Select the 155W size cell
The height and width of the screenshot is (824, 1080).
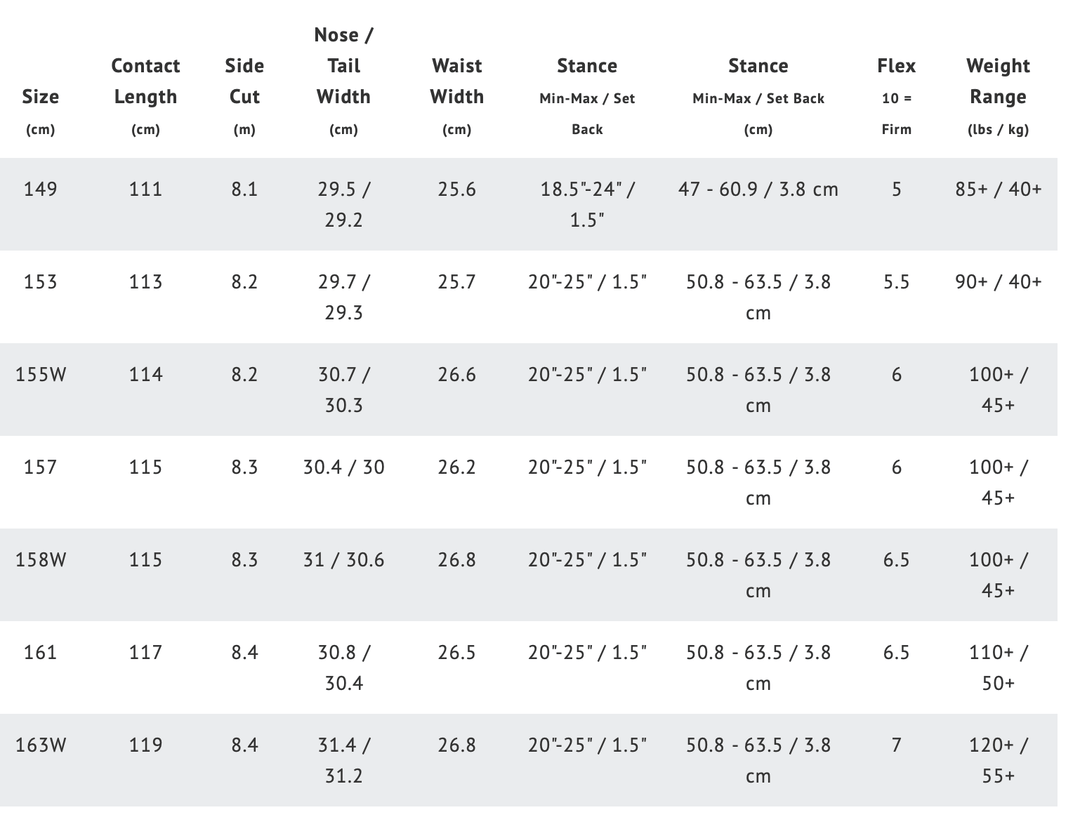tap(40, 374)
